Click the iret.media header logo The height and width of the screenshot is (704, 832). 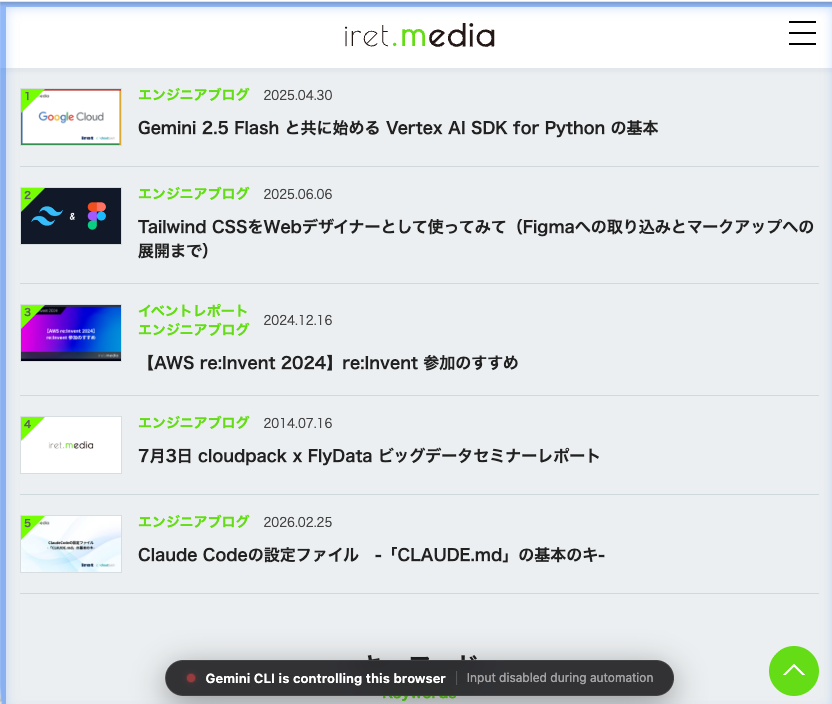(x=419, y=36)
